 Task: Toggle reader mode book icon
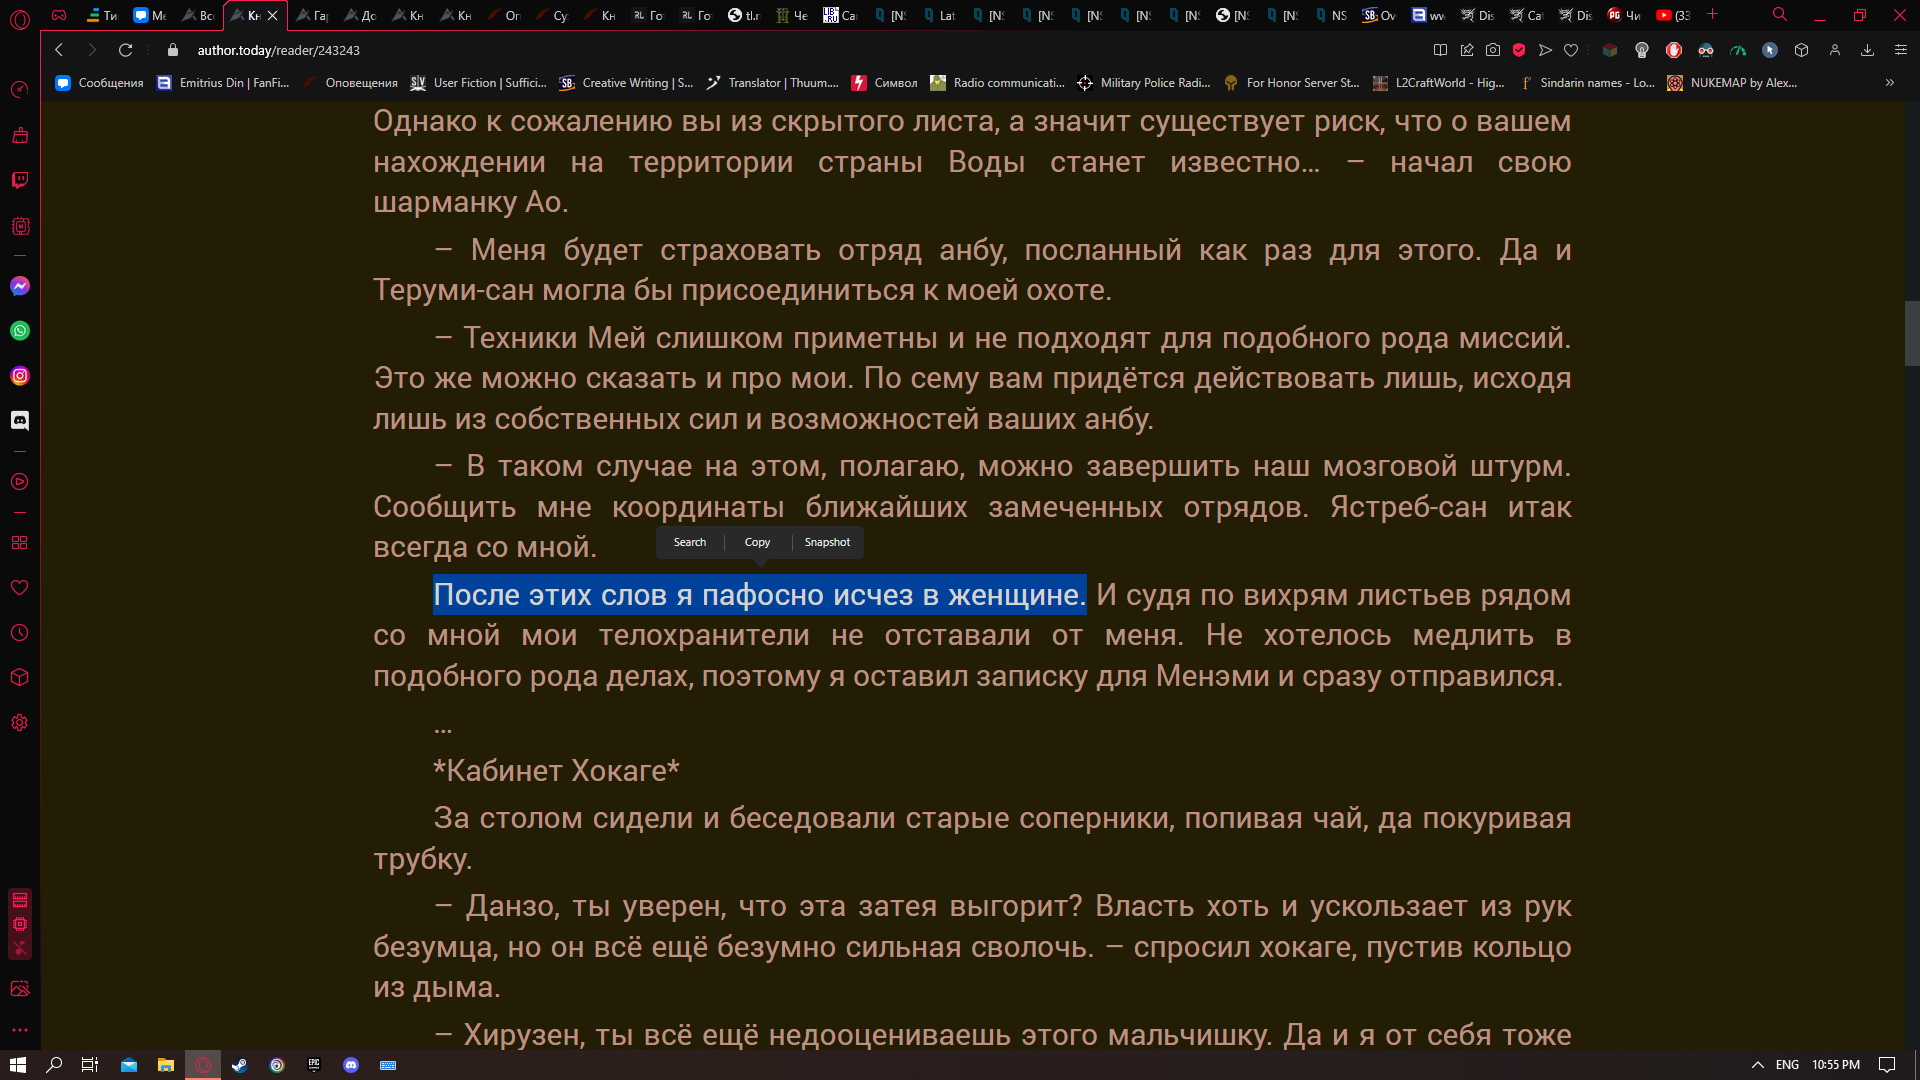(x=1440, y=50)
